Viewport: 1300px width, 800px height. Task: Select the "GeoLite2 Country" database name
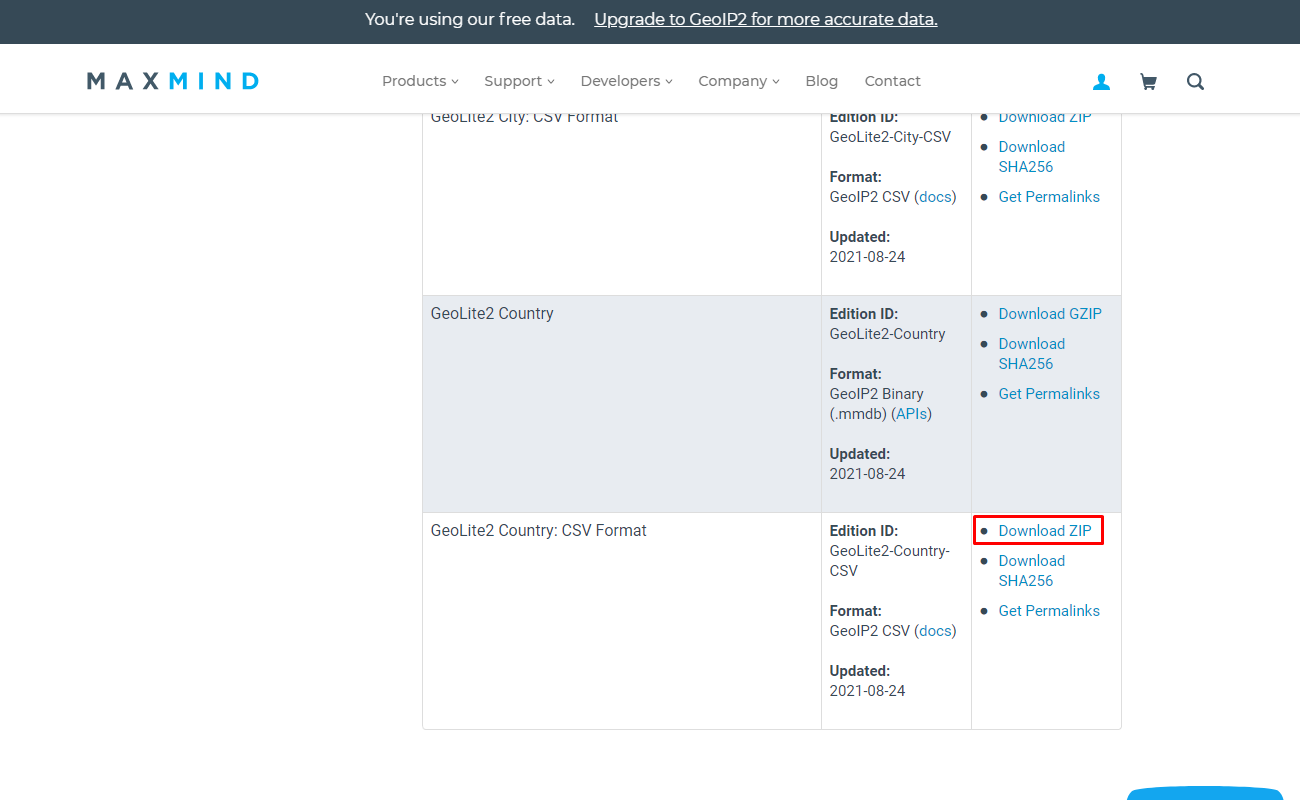click(x=492, y=314)
